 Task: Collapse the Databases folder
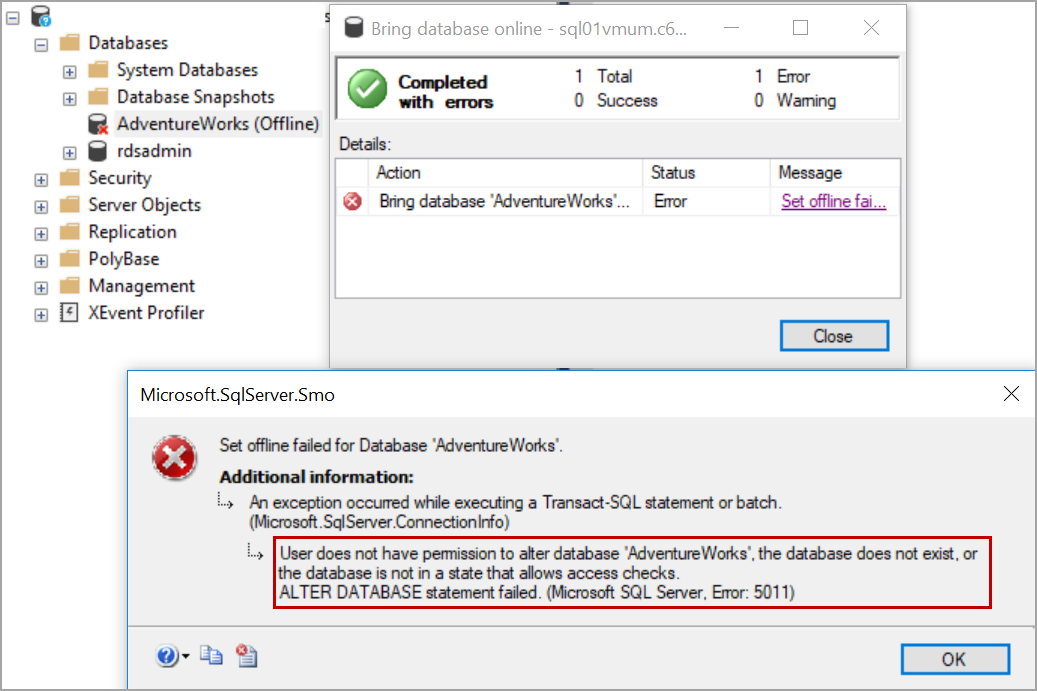point(41,45)
